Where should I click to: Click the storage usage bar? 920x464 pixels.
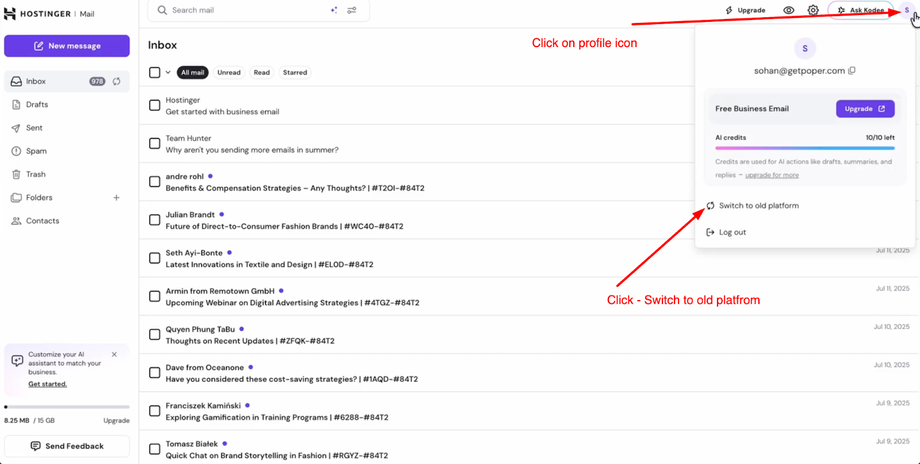point(67,407)
